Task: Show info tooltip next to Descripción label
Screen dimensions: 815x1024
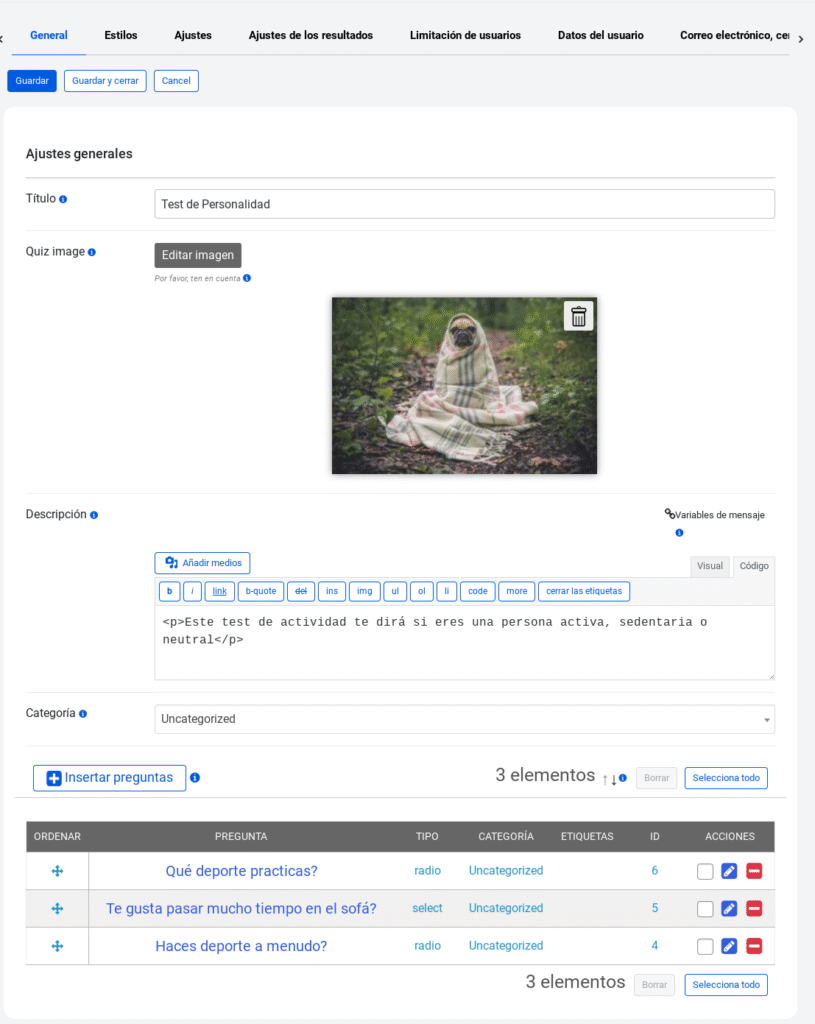Action: (94, 515)
